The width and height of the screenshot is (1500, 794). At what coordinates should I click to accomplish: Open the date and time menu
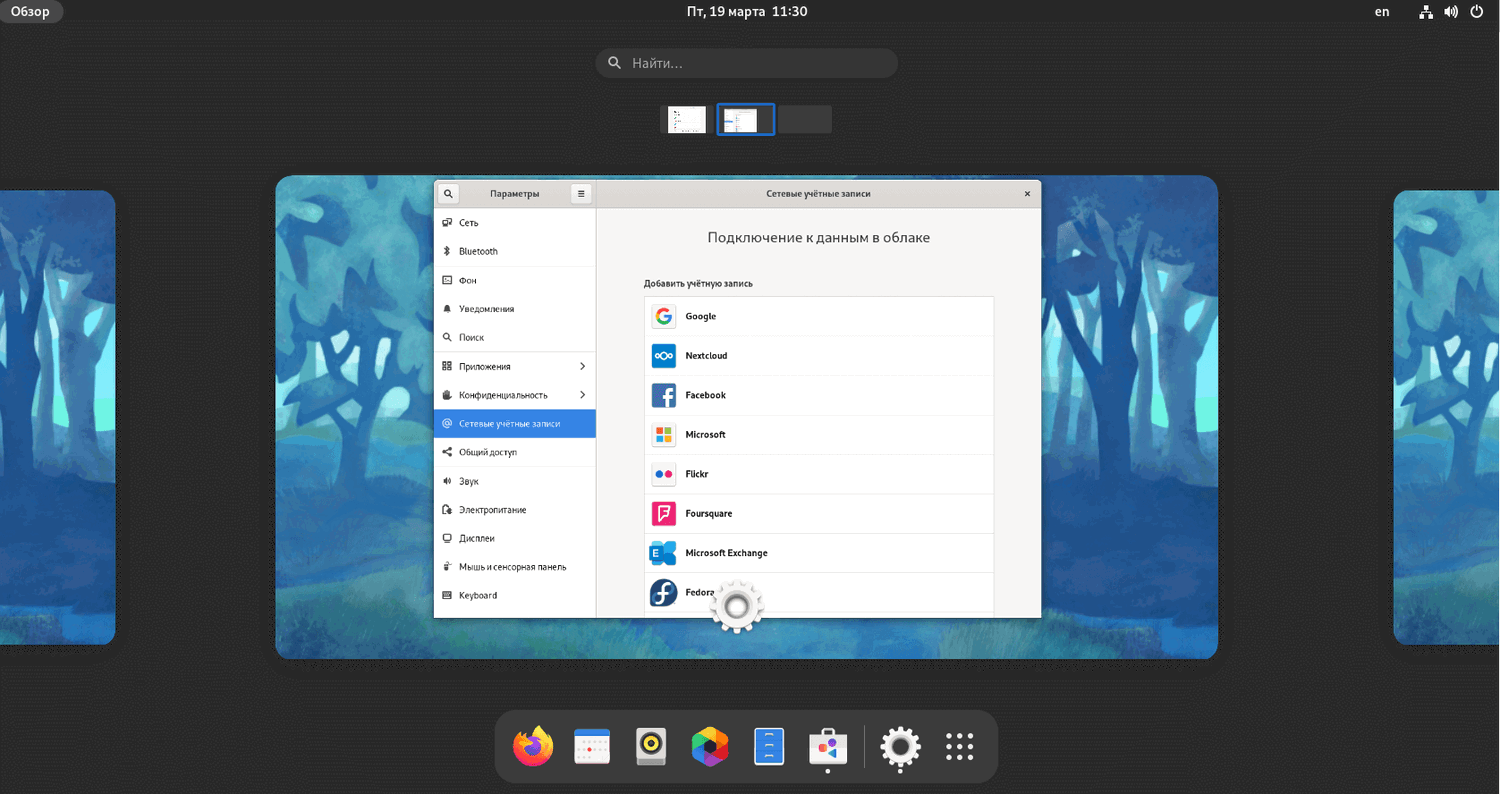coord(747,12)
